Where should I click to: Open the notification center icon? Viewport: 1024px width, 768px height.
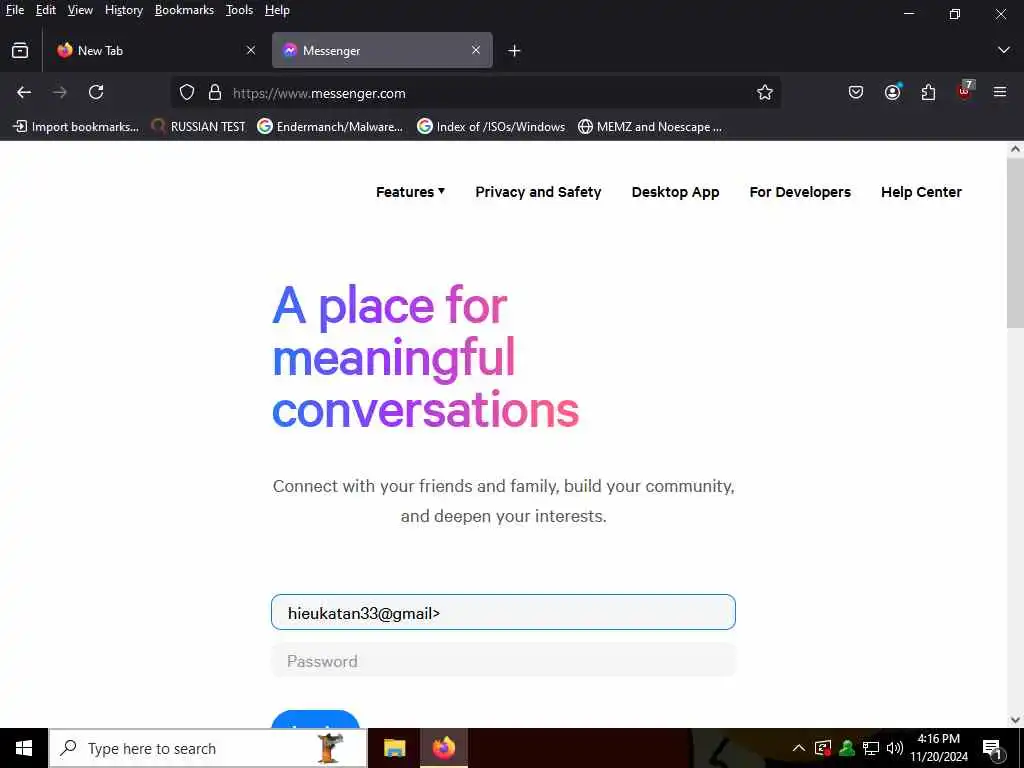tap(993, 750)
